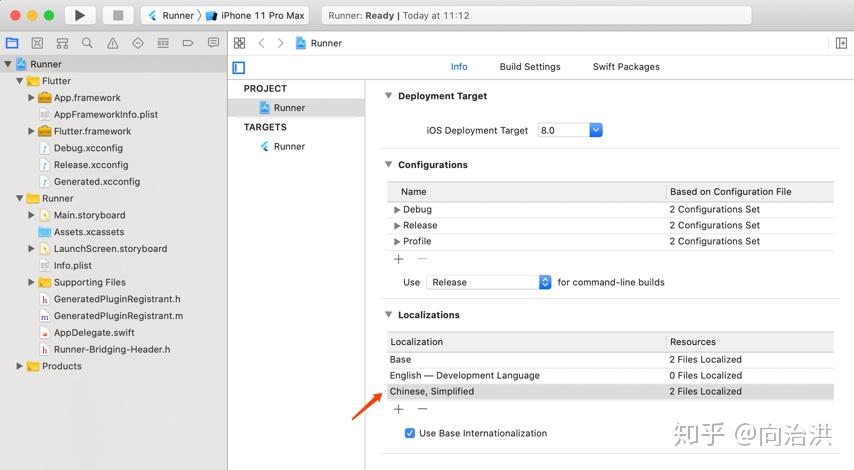Screen dimensions: 854x470
Task: Select Runner scheme in toolbar
Action: 172,15
